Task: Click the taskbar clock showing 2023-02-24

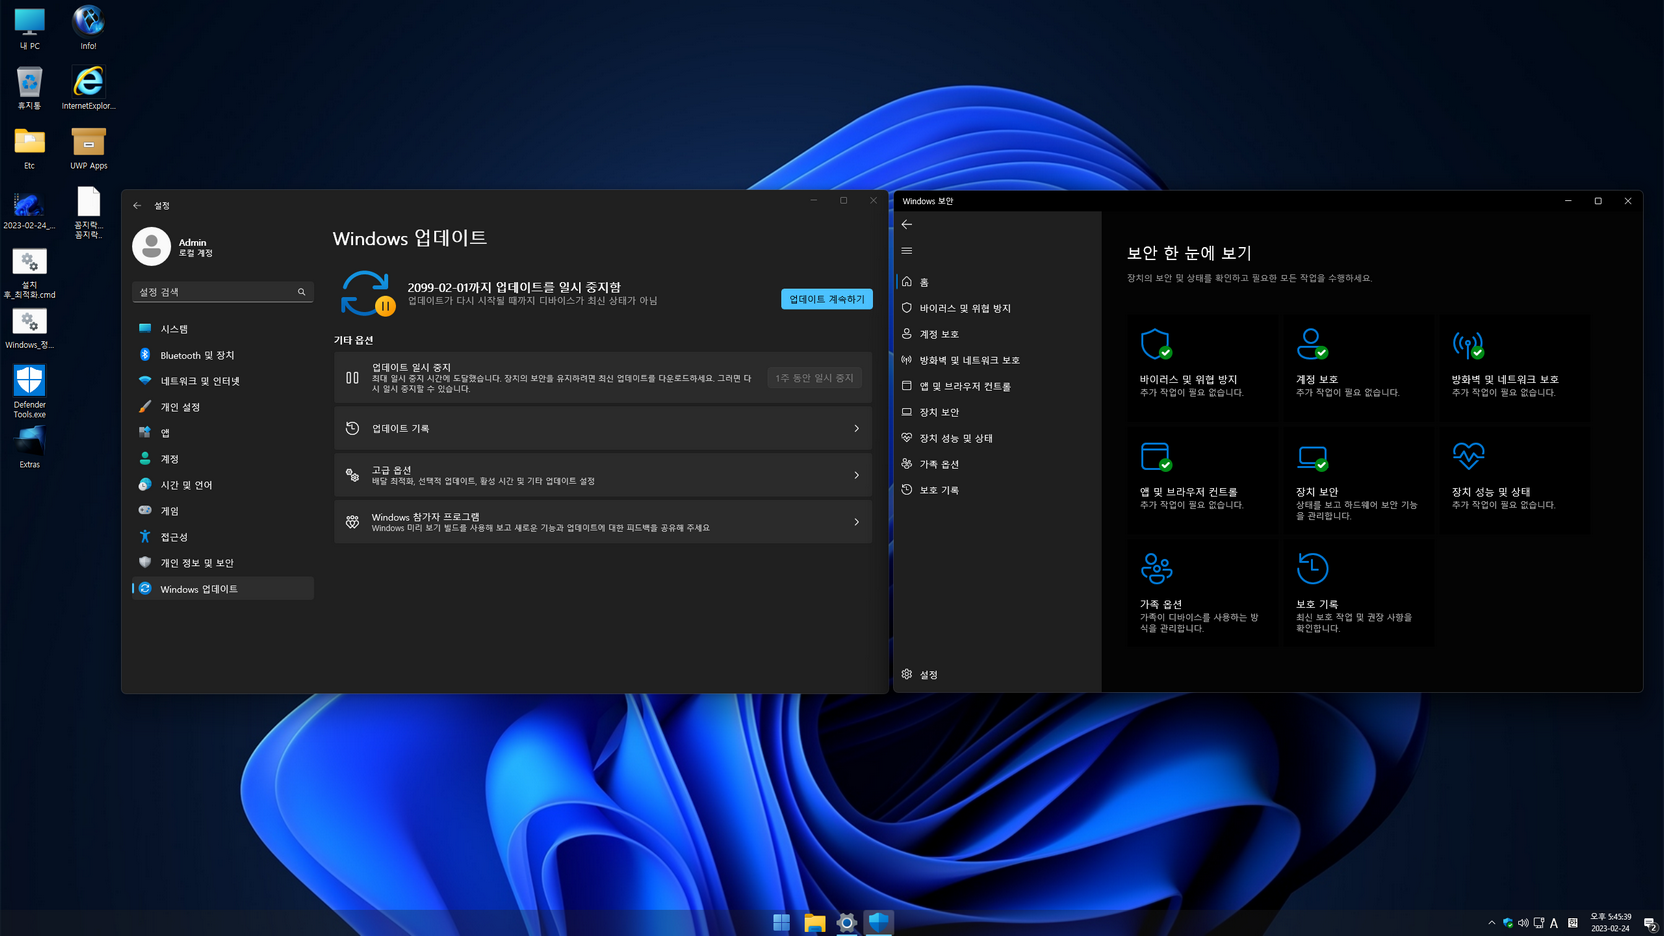Action: pos(1610,923)
